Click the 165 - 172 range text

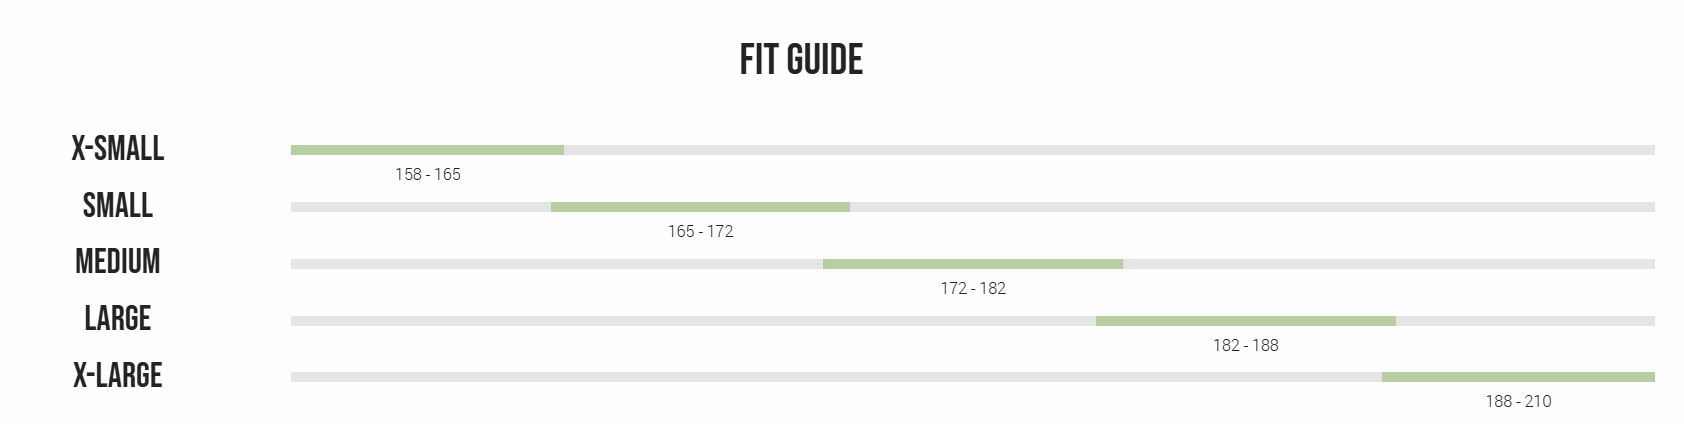pyautogui.click(x=701, y=231)
